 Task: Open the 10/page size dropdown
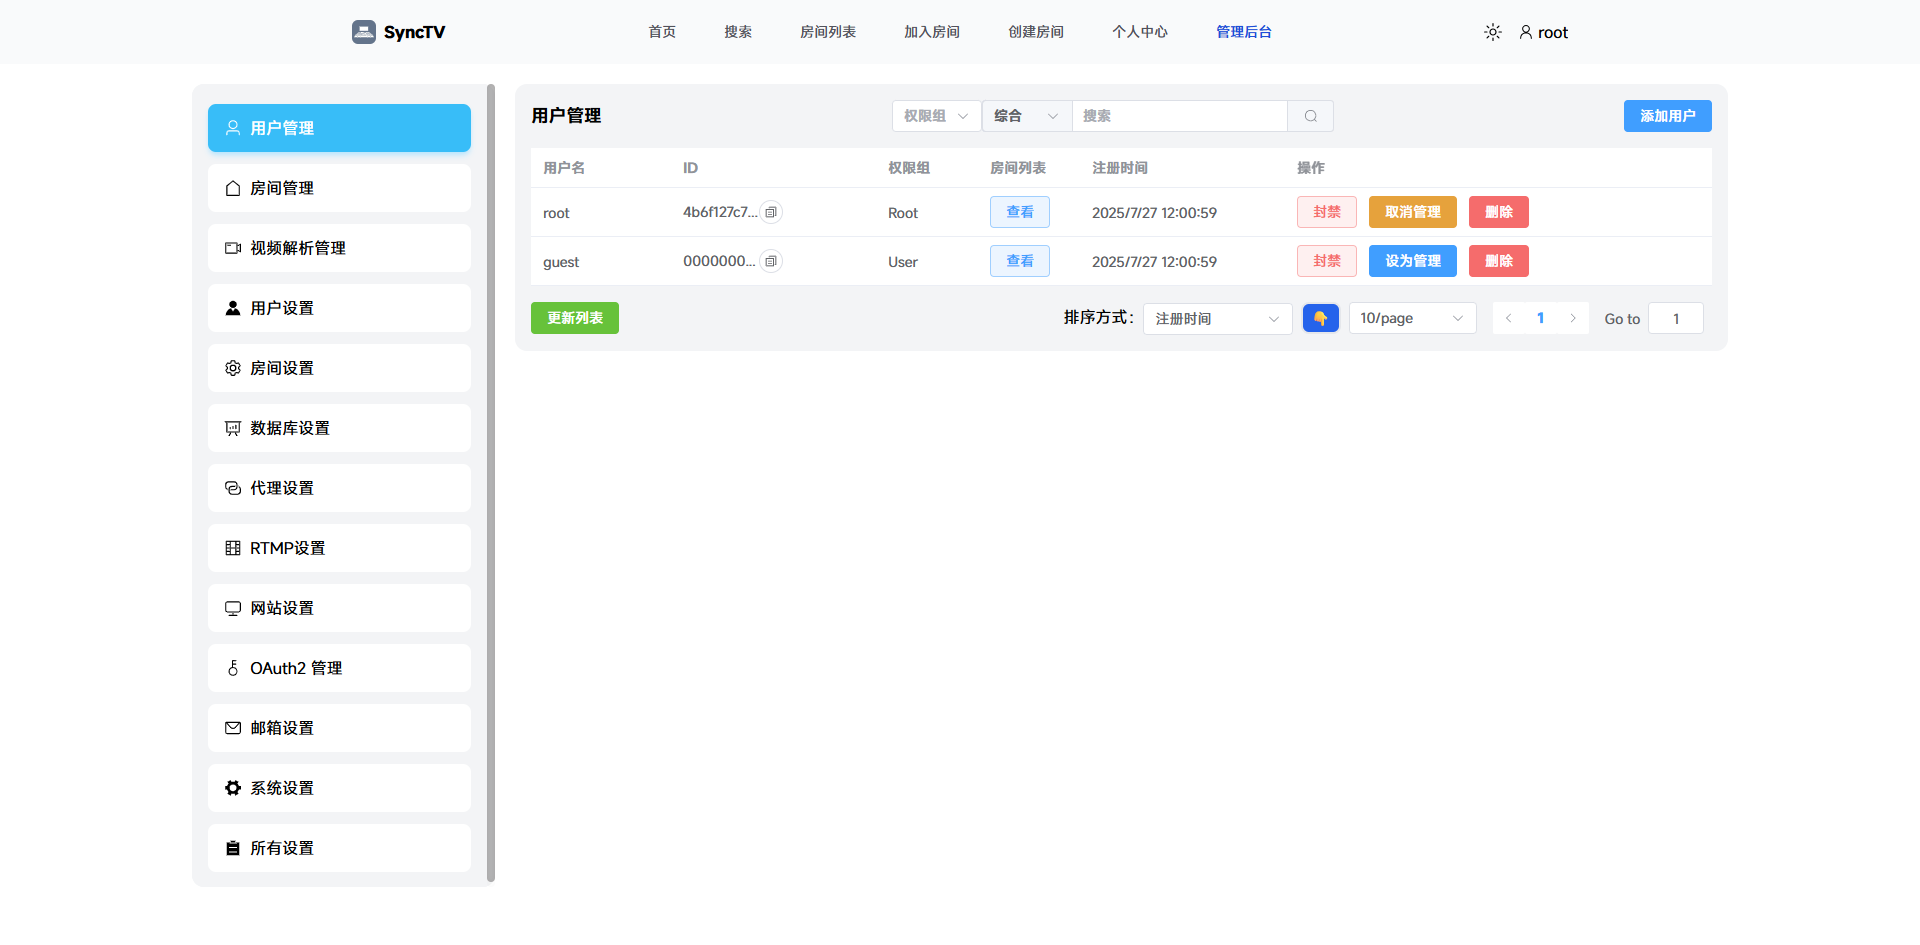(x=1412, y=318)
